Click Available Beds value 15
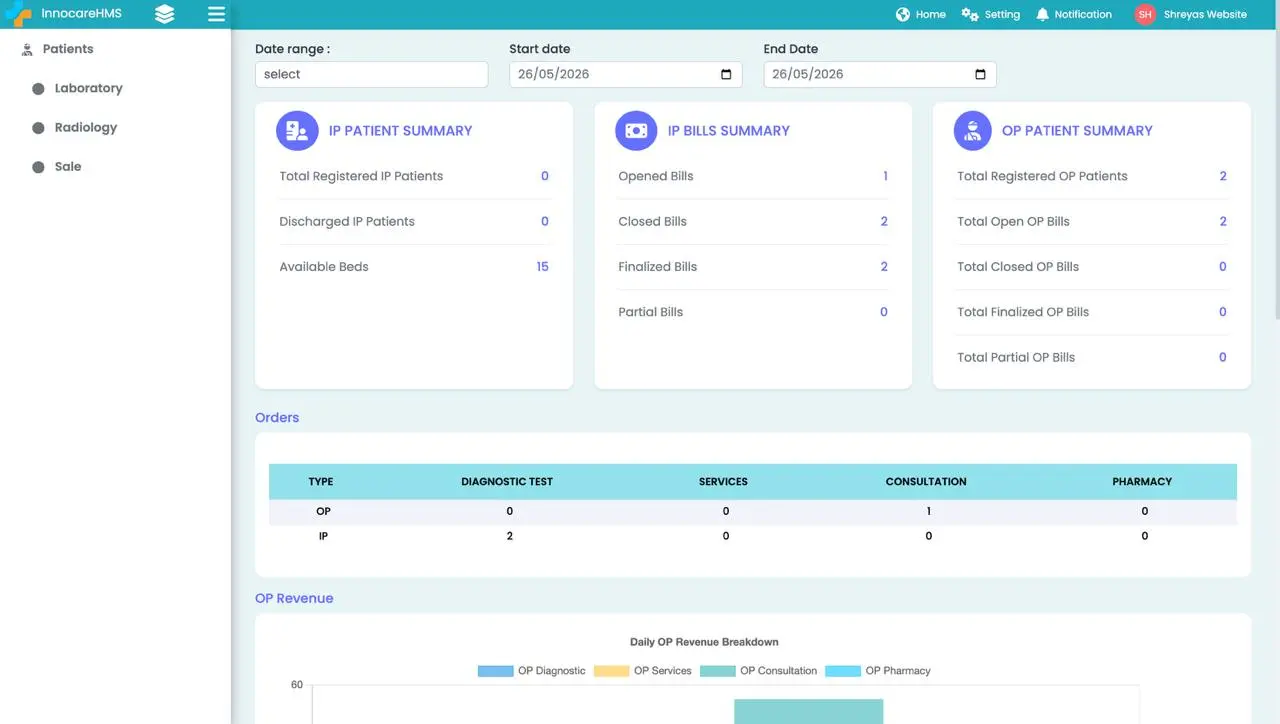 pos(542,267)
